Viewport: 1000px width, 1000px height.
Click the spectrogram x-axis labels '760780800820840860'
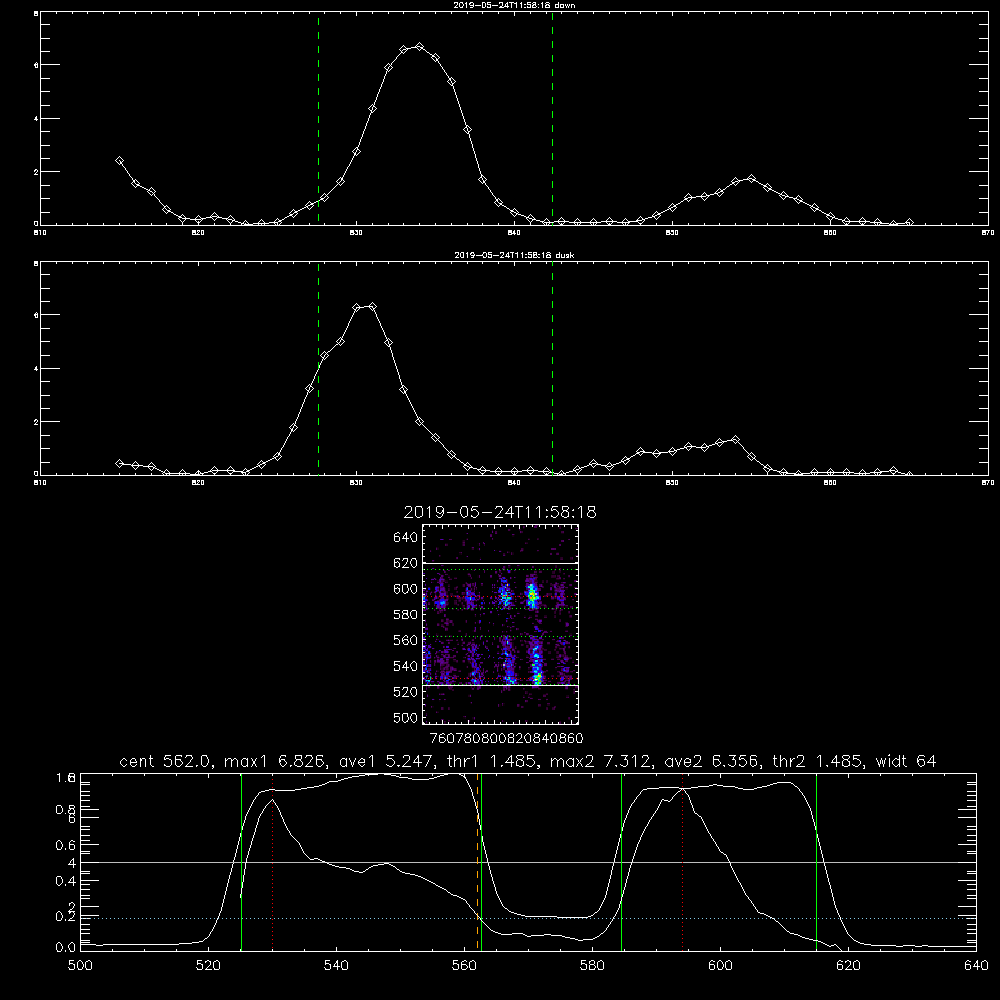506,738
